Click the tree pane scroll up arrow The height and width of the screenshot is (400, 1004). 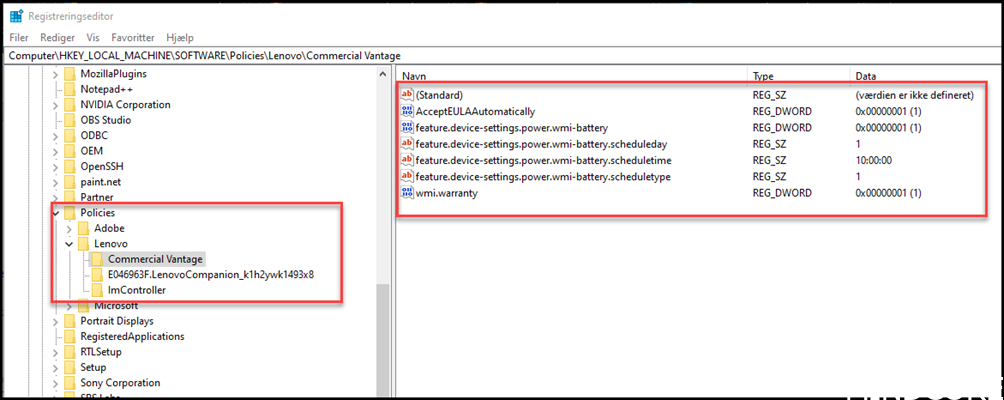pos(384,73)
